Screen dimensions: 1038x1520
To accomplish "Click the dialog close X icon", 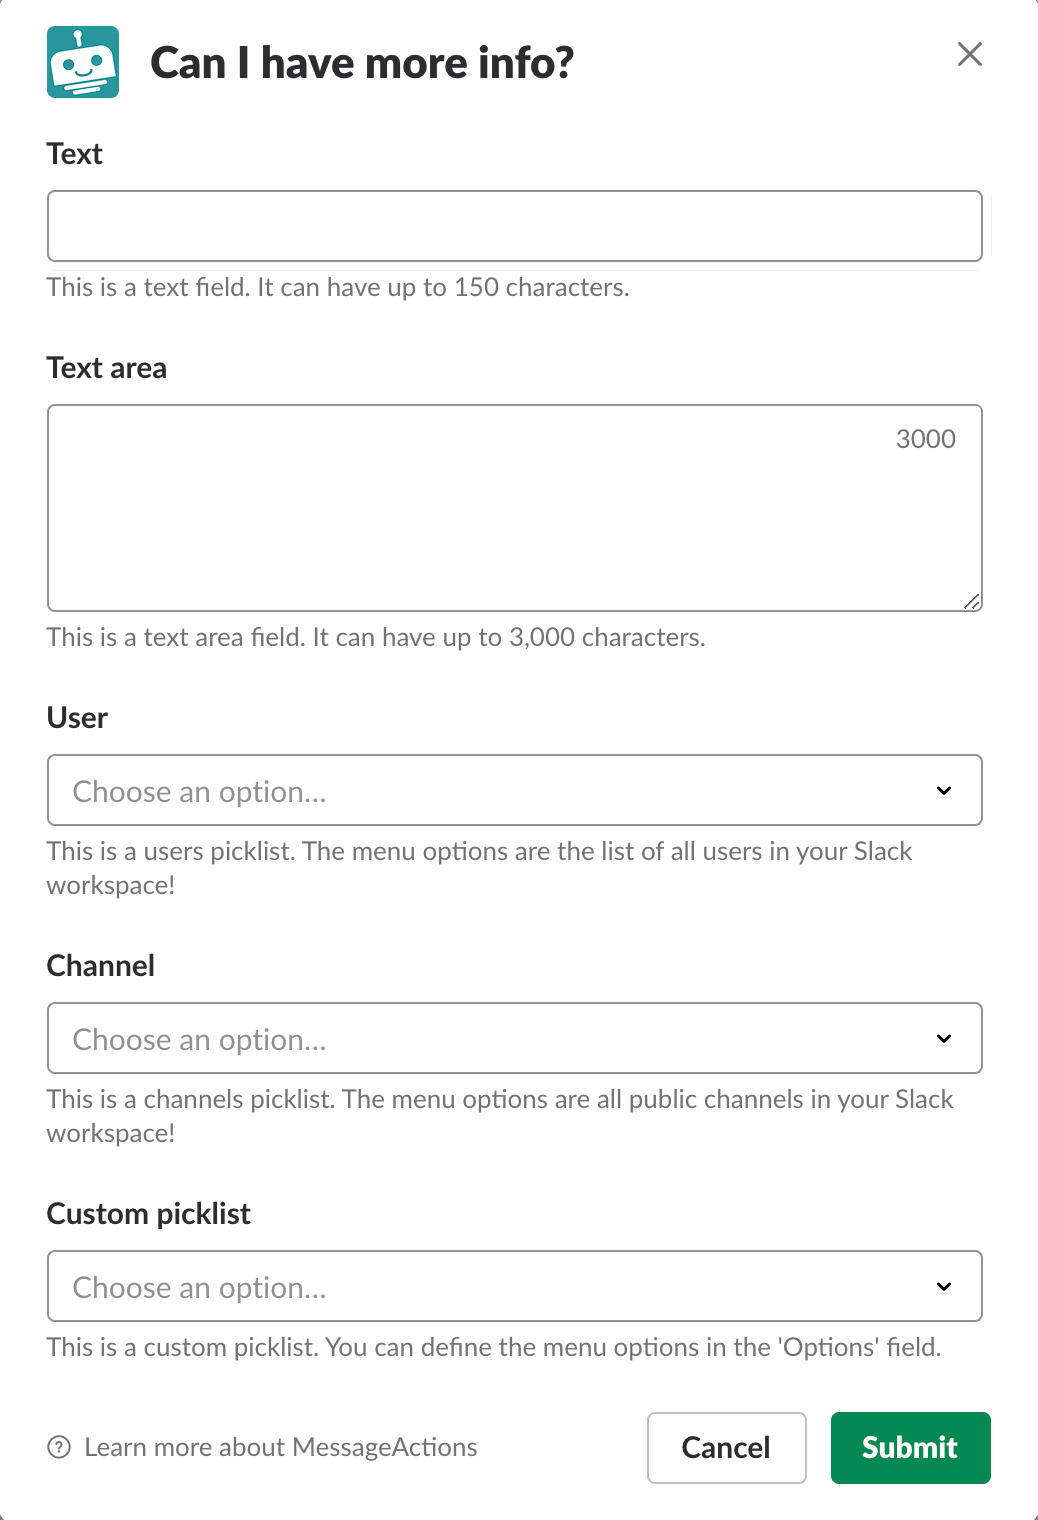I will click(x=969, y=54).
